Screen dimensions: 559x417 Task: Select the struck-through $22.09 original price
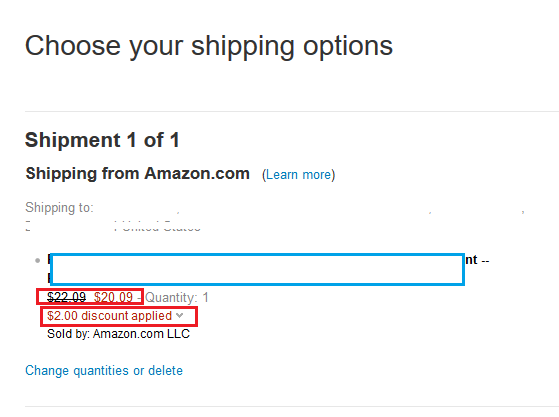pyautogui.click(x=67, y=297)
